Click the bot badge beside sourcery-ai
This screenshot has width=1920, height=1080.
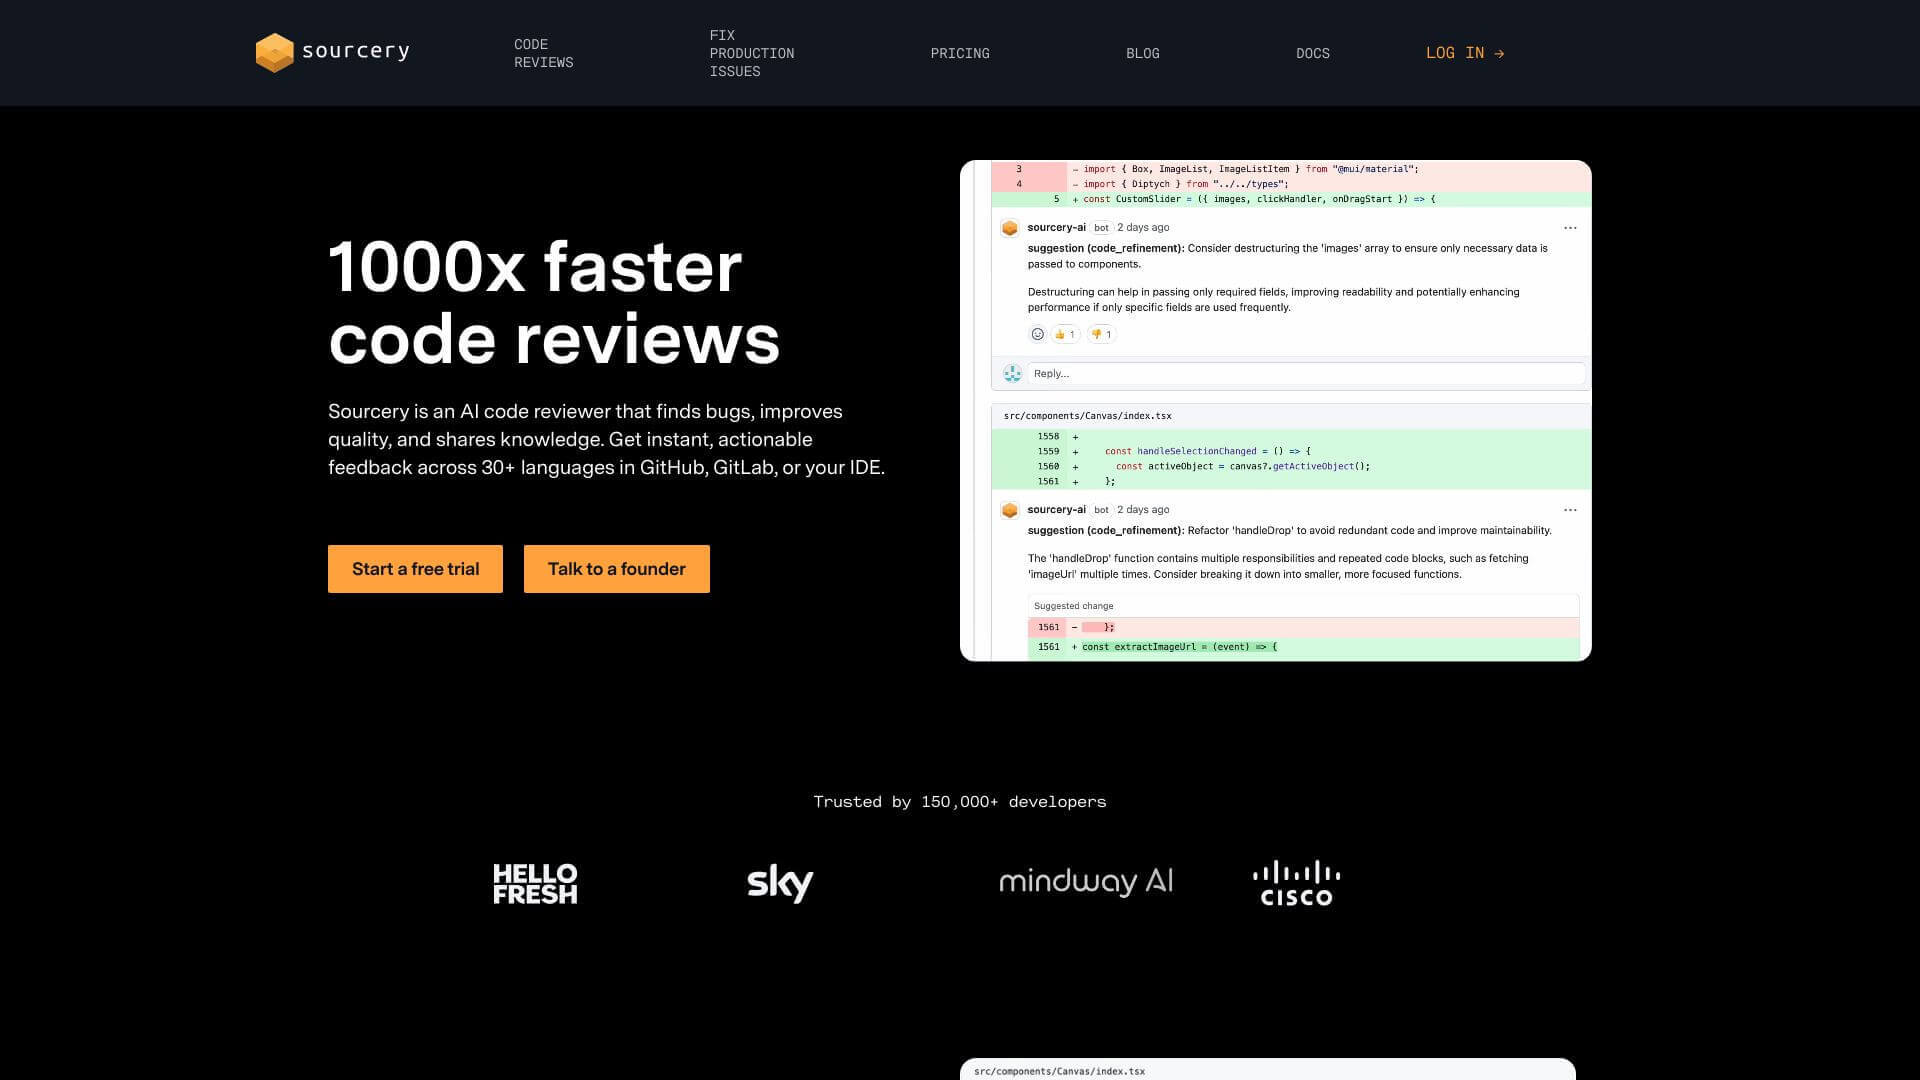click(1100, 227)
